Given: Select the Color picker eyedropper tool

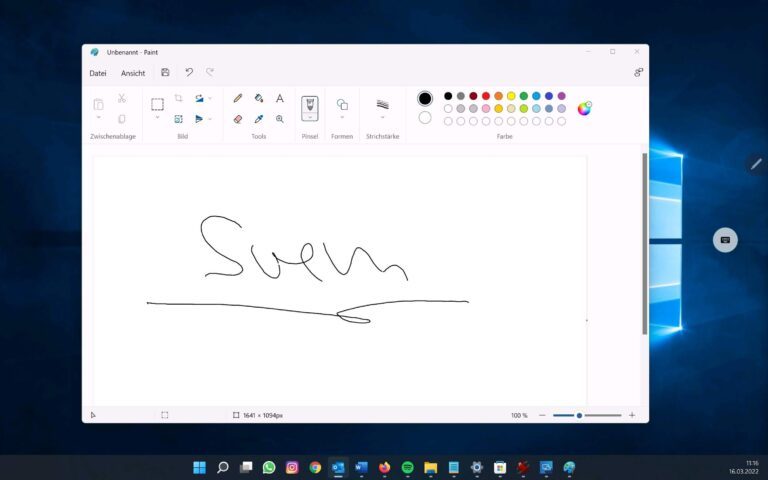Looking at the screenshot, I should (x=259, y=119).
